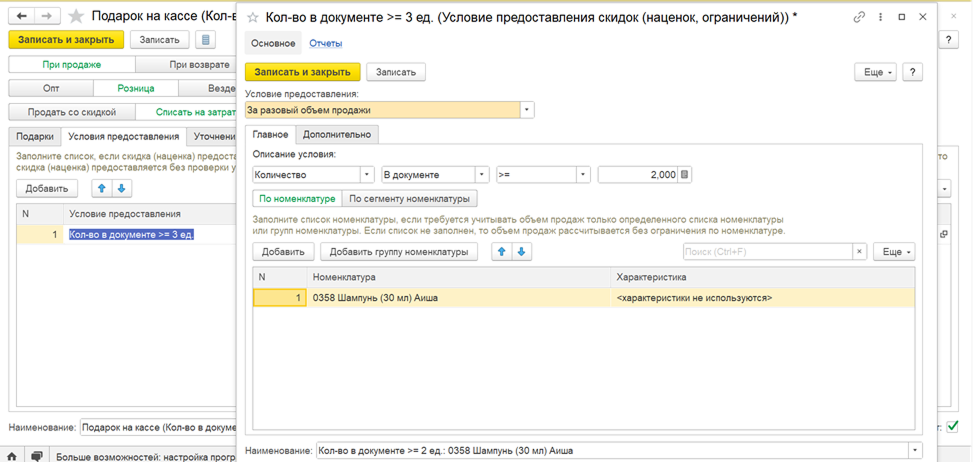Select the При продаже toggle
The width and height of the screenshot is (974, 462).
[72, 65]
